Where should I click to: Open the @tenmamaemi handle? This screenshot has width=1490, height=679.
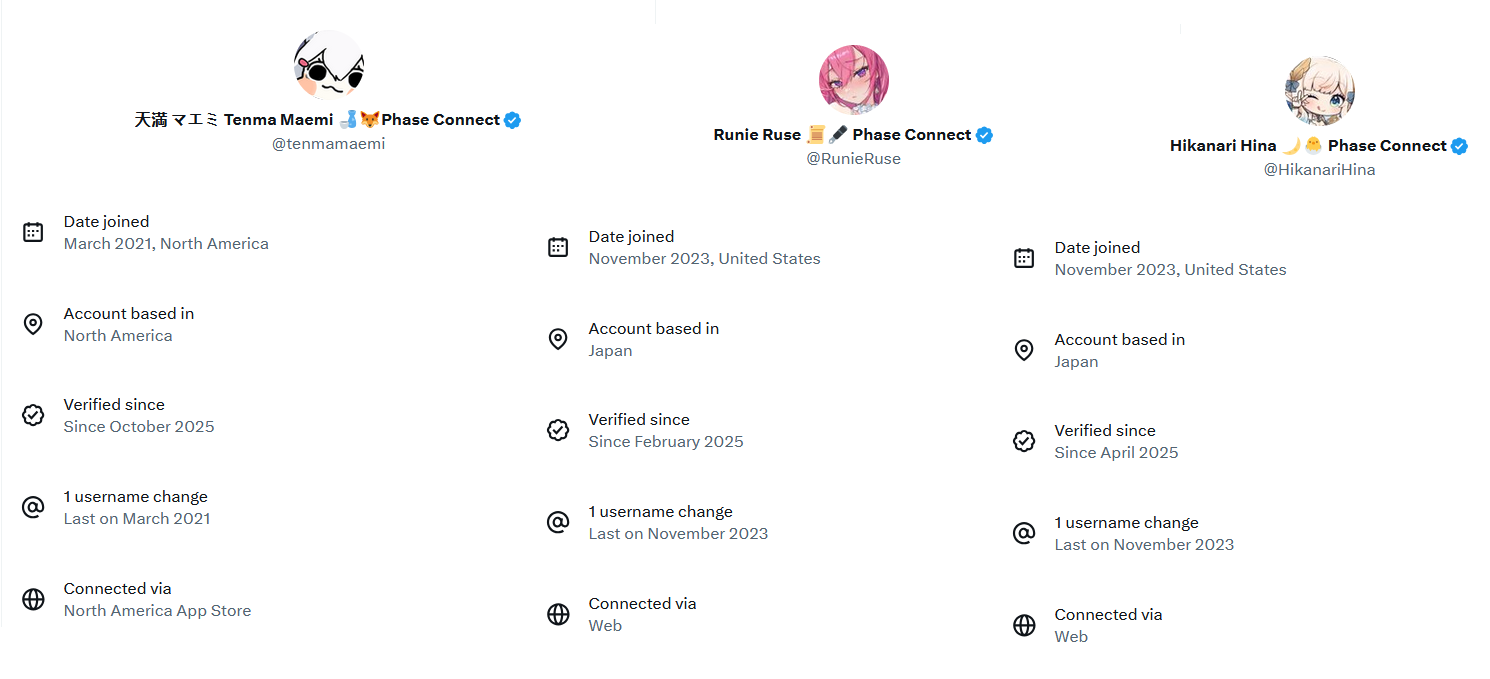pos(328,144)
